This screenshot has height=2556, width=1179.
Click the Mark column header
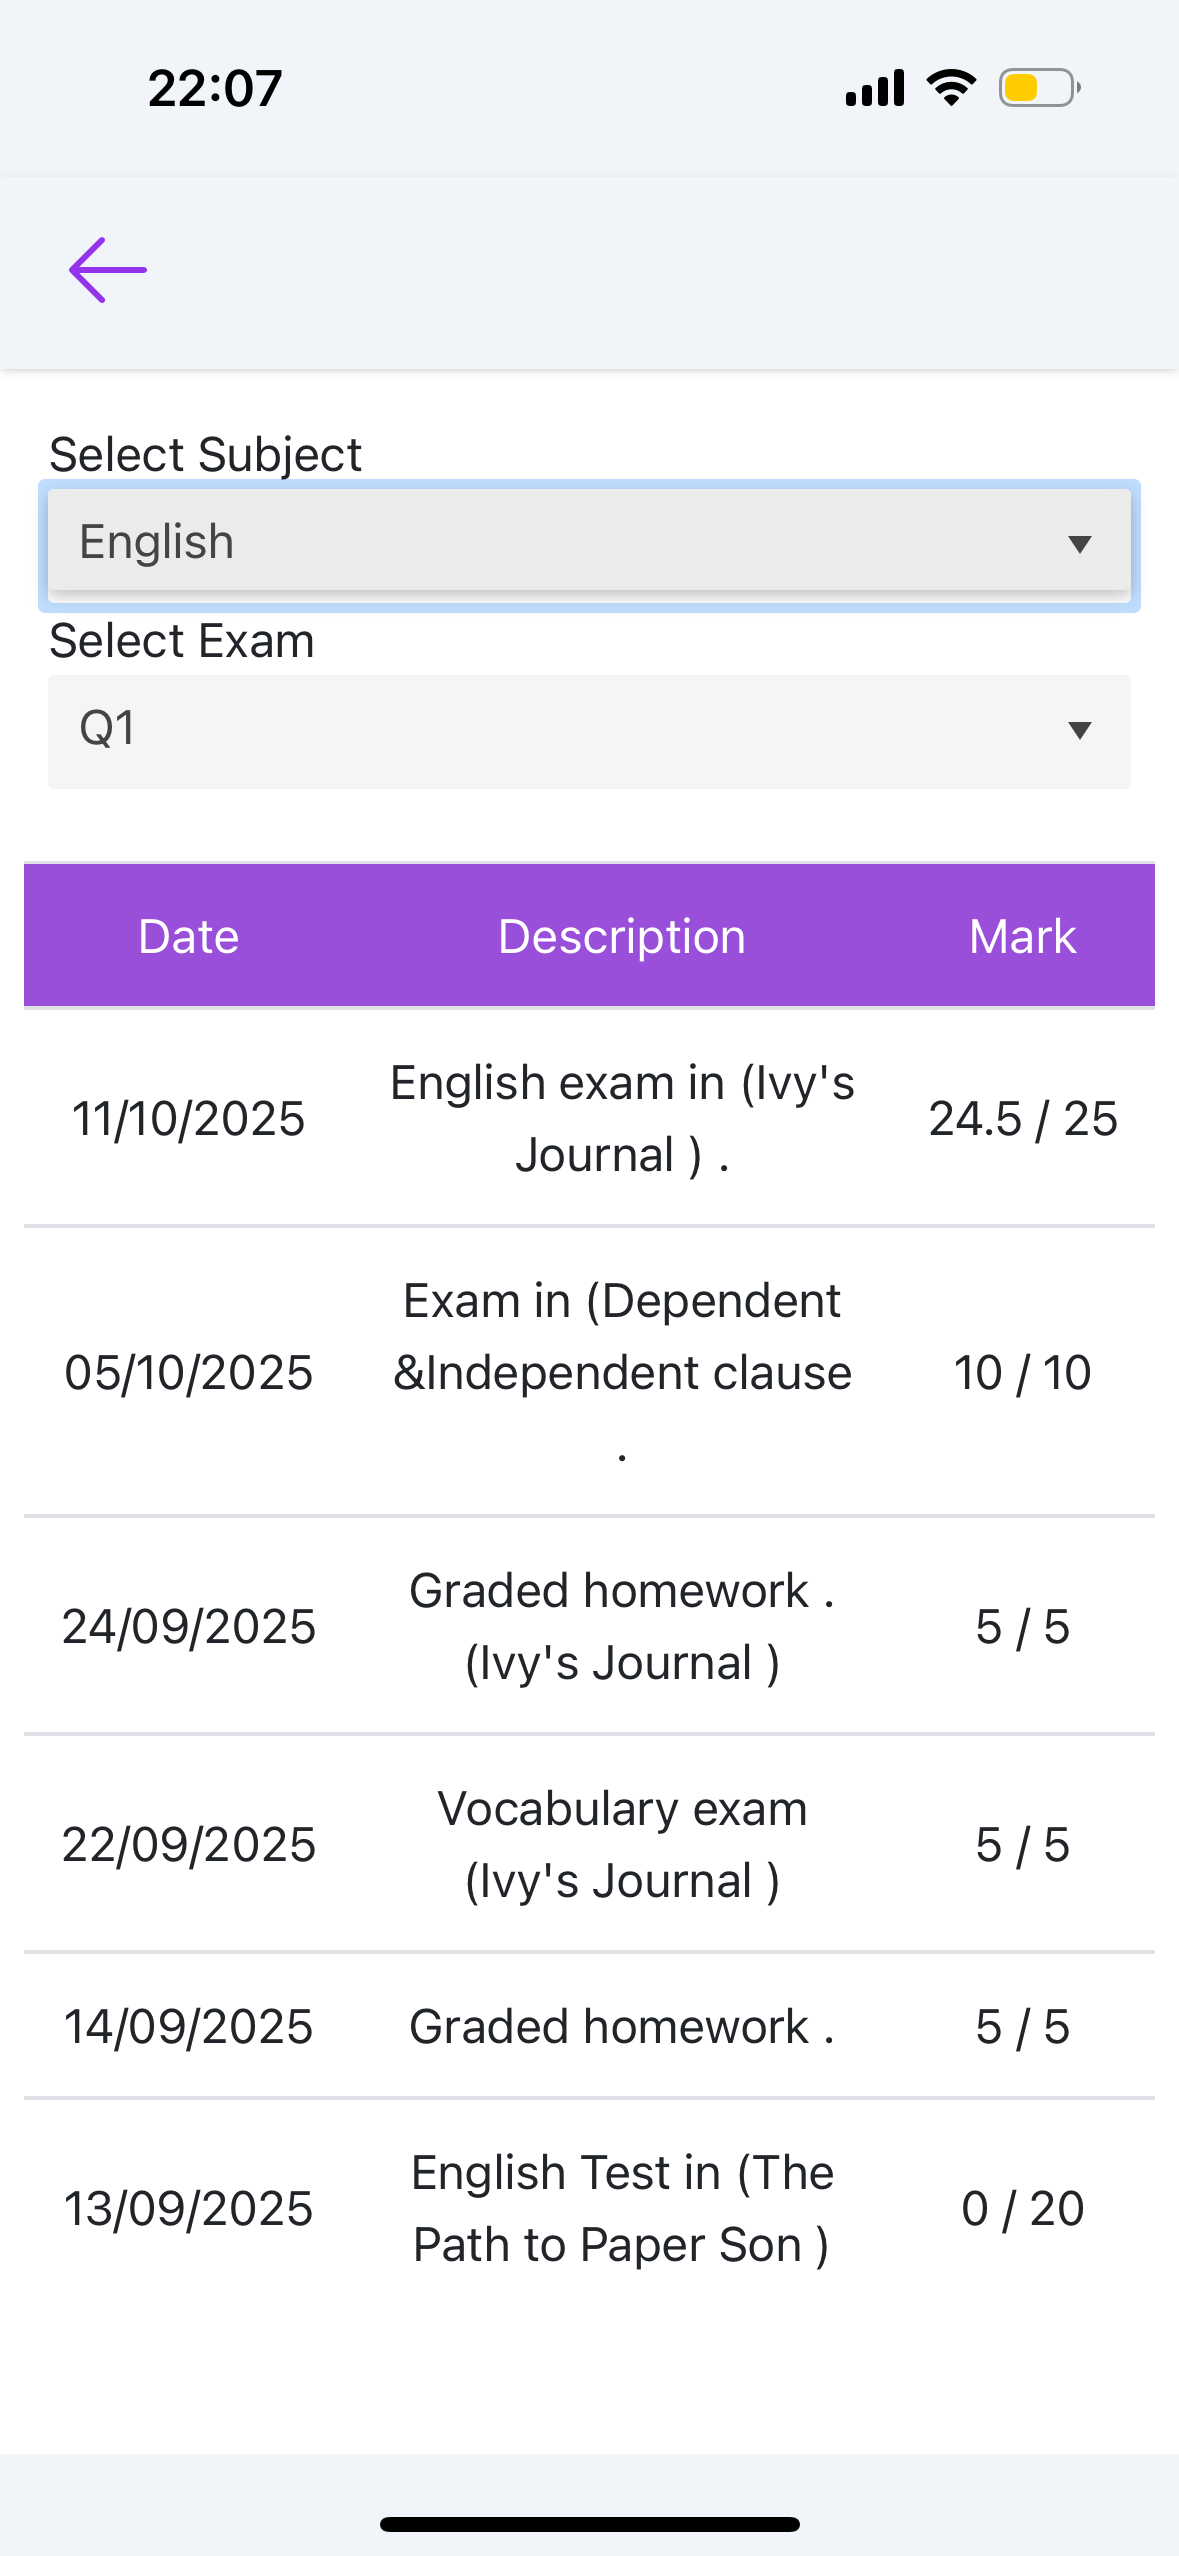1022,937
